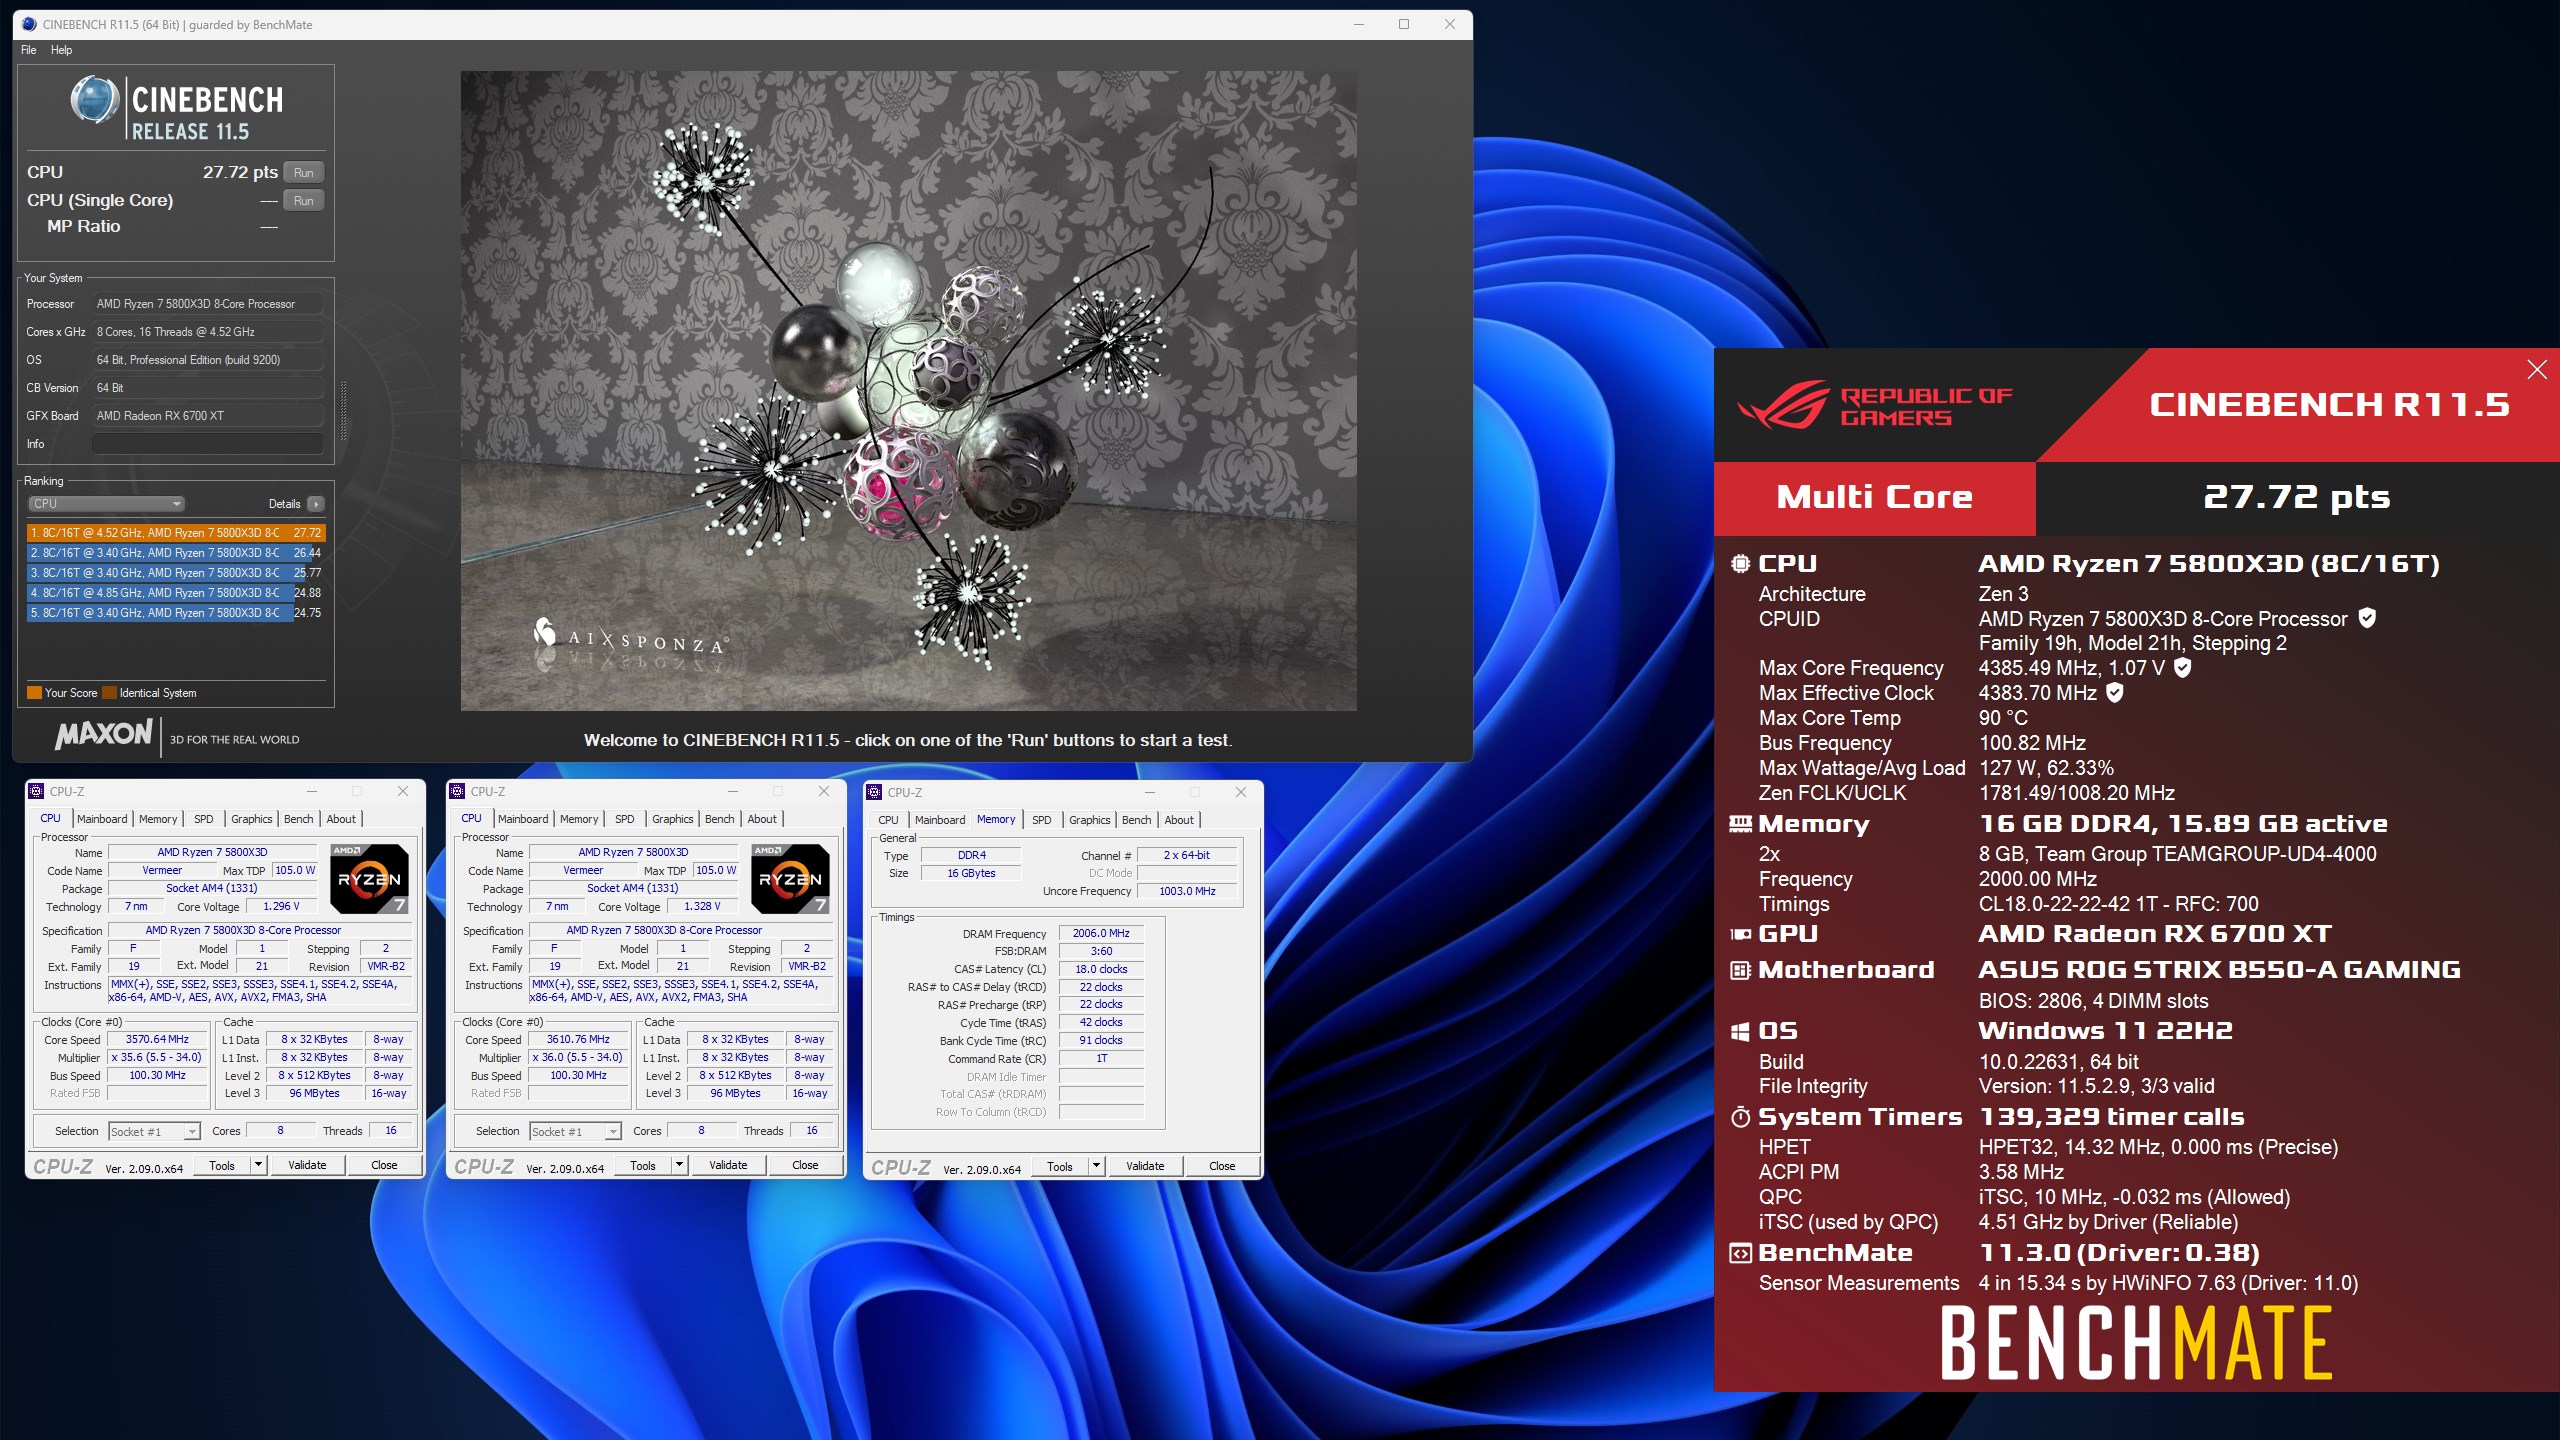
Task: Click the shield icon next to Max Core Frequency
Action: tap(2183, 667)
